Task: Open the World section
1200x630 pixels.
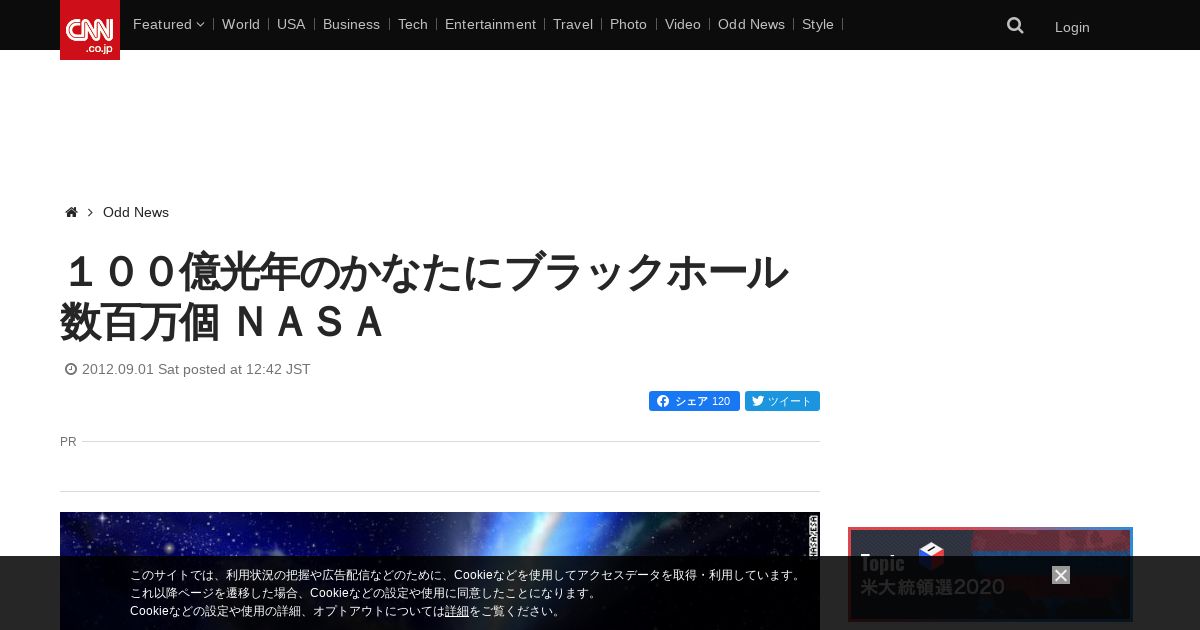Action: coord(241,24)
